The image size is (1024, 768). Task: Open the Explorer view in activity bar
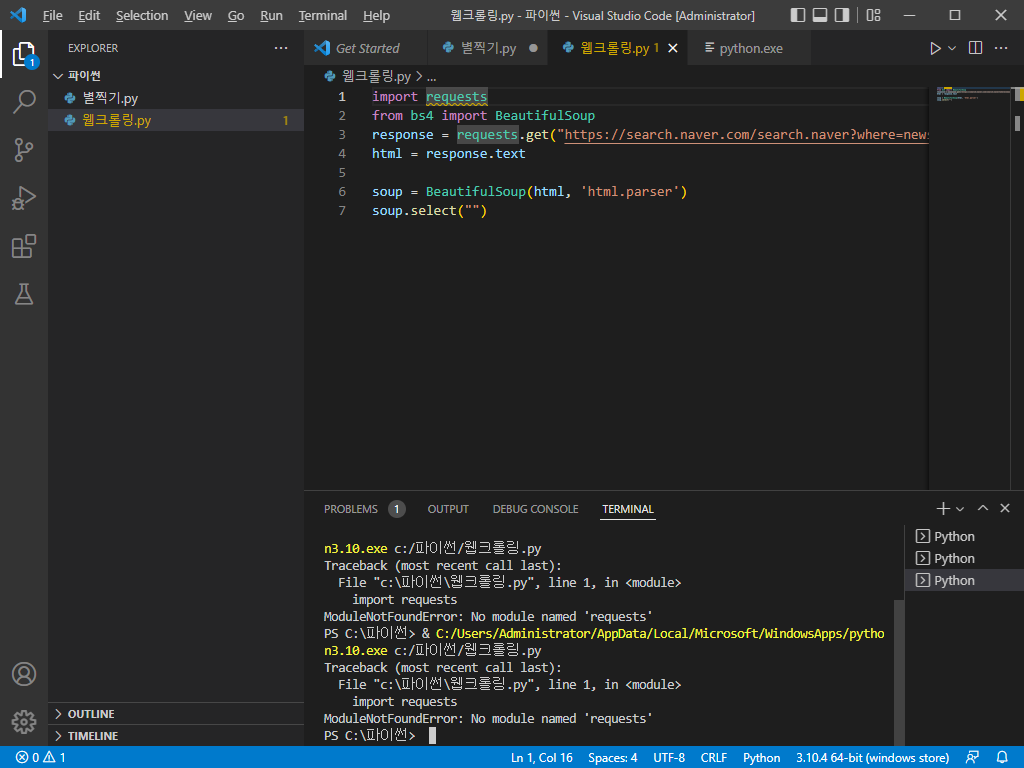[24, 54]
